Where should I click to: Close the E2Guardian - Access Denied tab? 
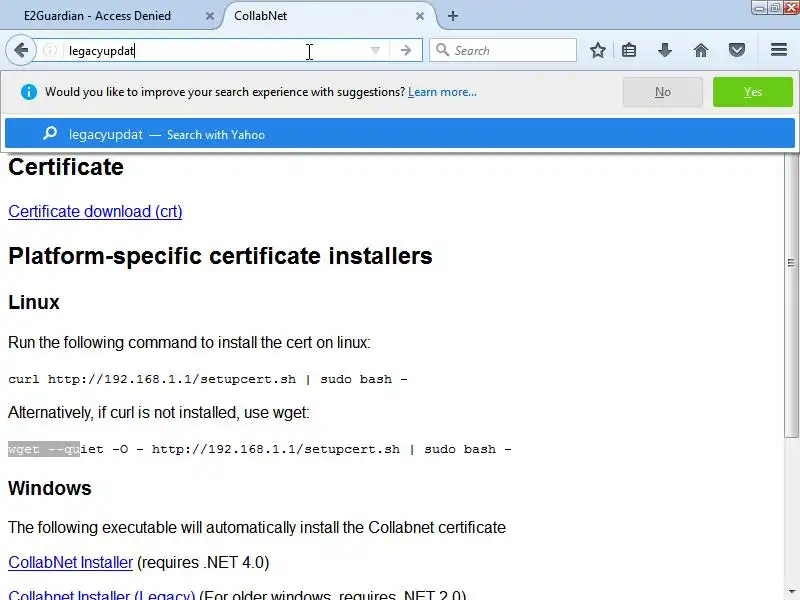210,16
